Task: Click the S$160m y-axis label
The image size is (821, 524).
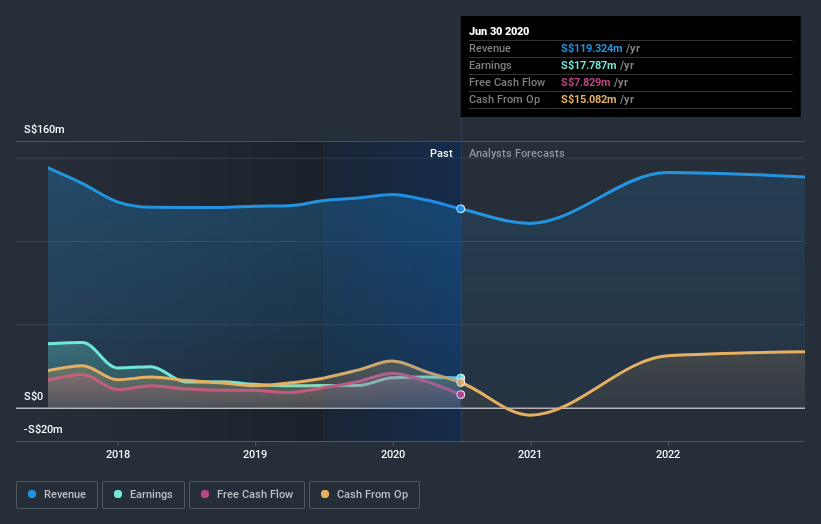Action: pyautogui.click(x=44, y=129)
